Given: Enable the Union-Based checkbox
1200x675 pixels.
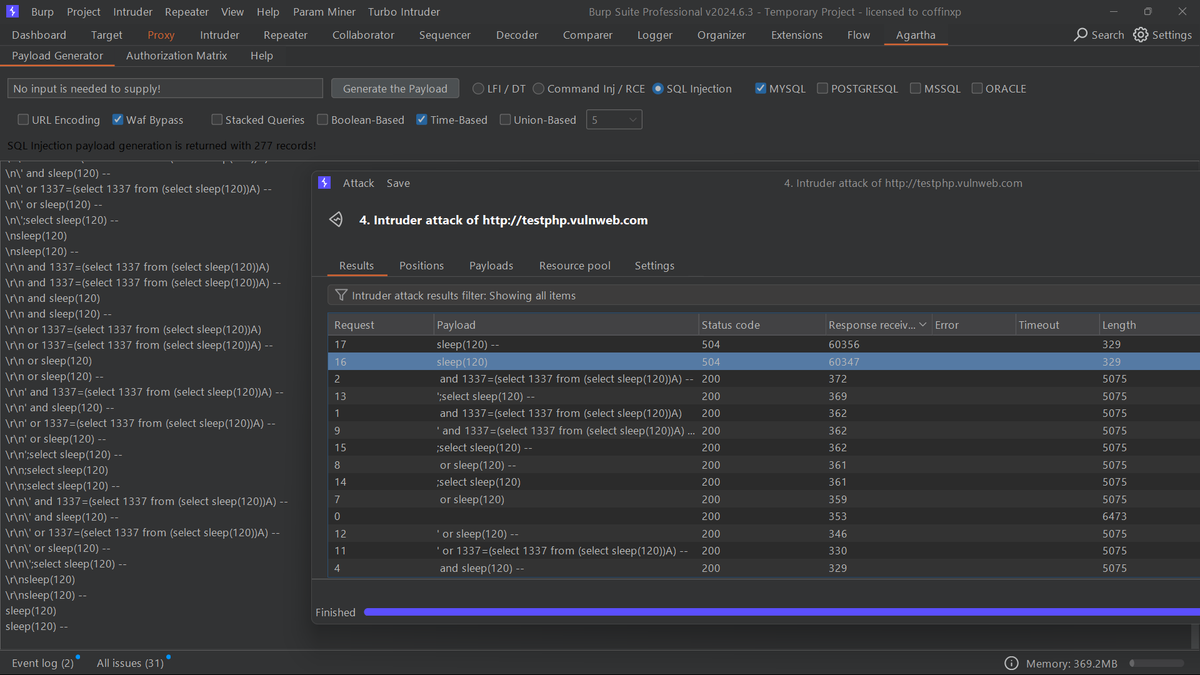Looking at the screenshot, I should pos(505,120).
